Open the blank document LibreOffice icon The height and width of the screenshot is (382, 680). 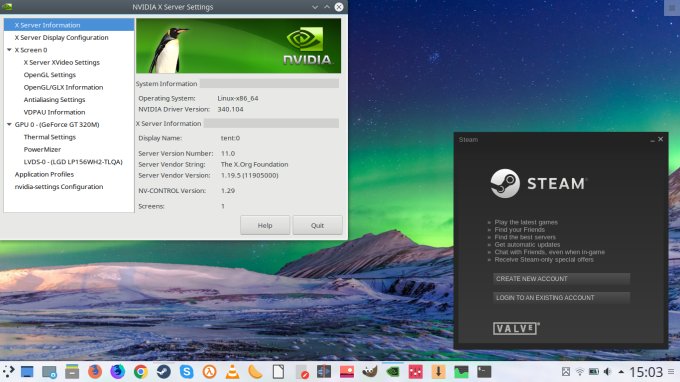tap(278, 372)
